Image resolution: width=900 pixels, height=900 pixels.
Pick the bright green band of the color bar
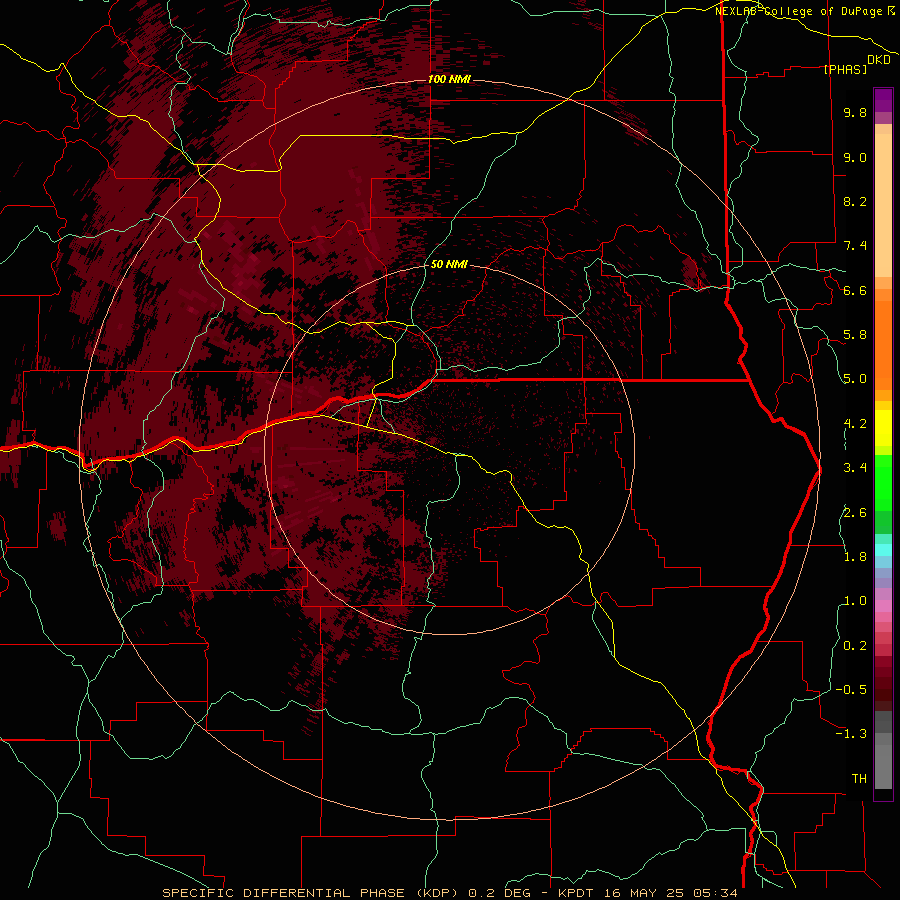pos(883,483)
